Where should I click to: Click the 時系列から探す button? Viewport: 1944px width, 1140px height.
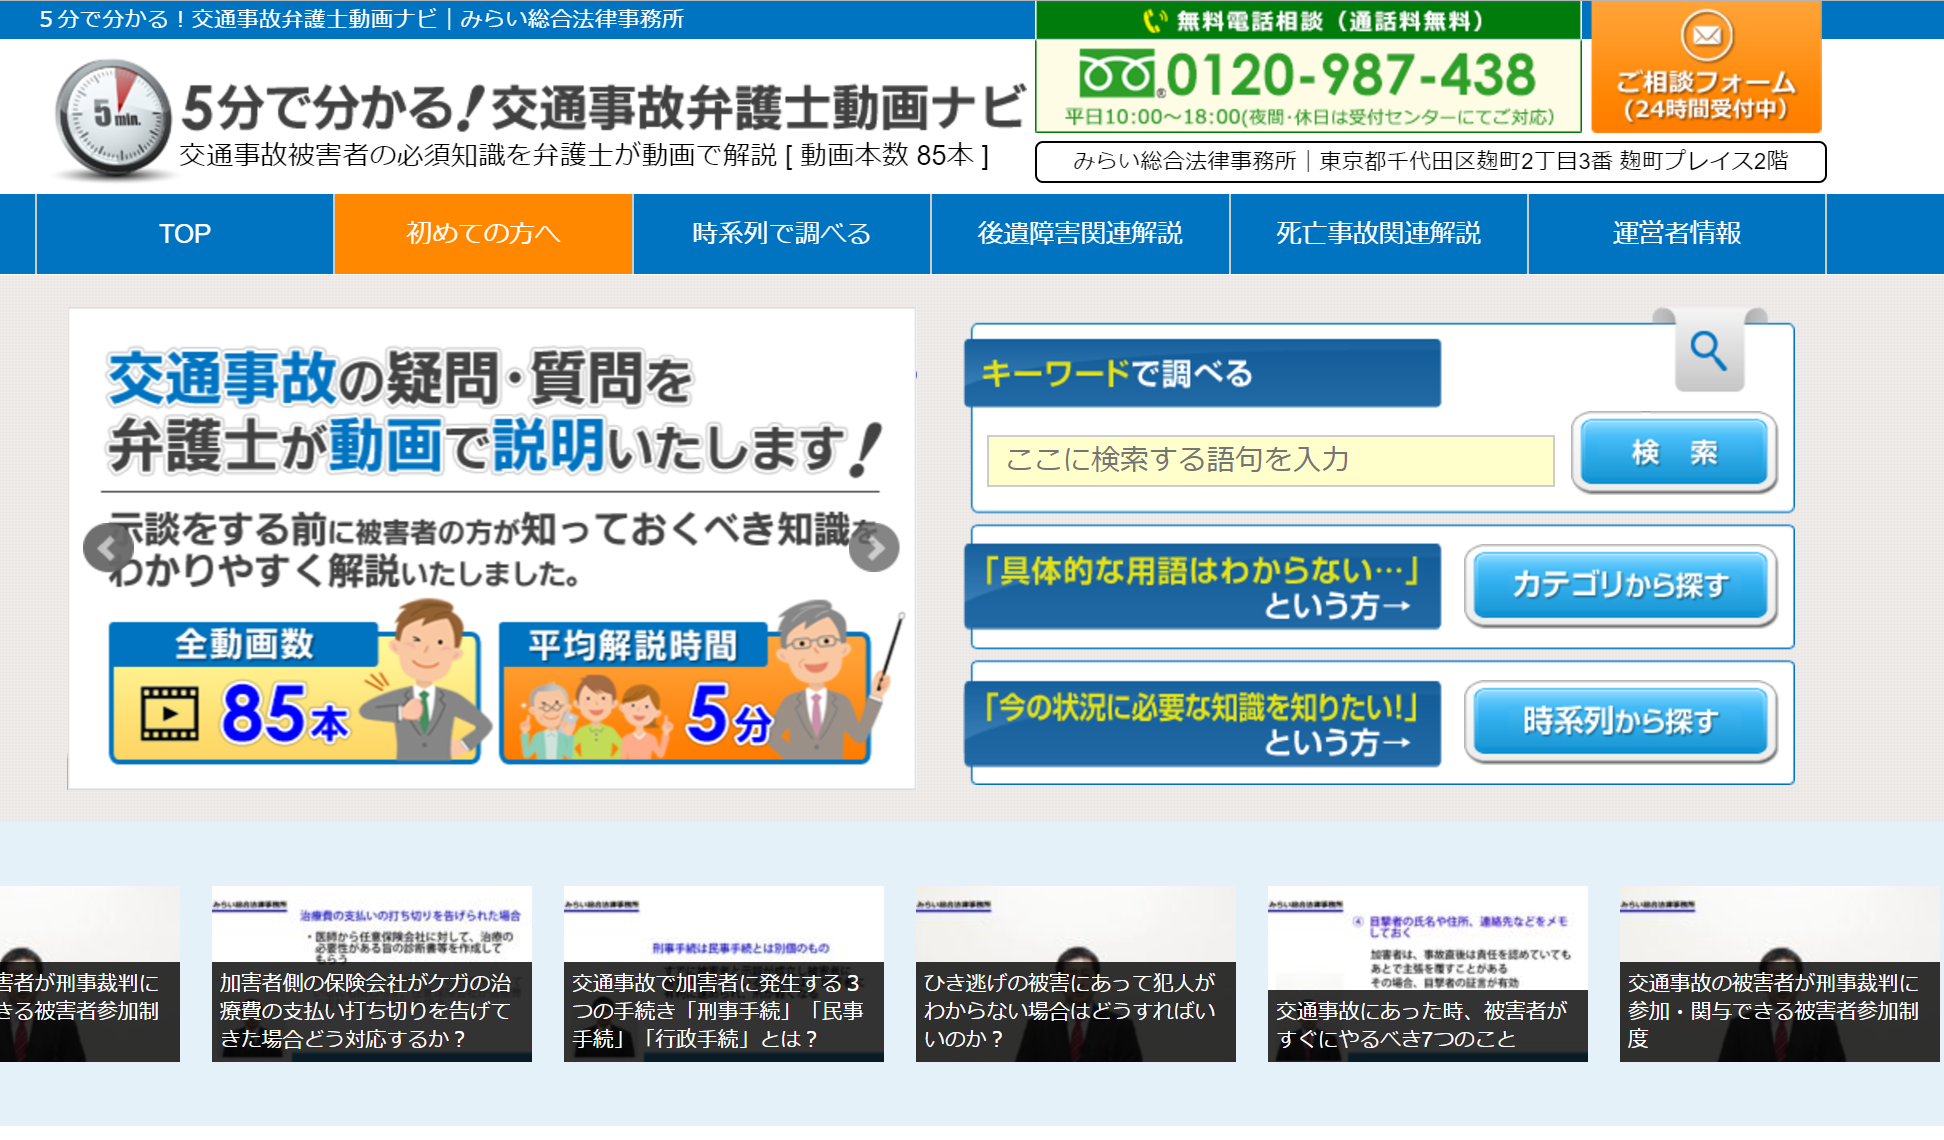click(1620, 721)
